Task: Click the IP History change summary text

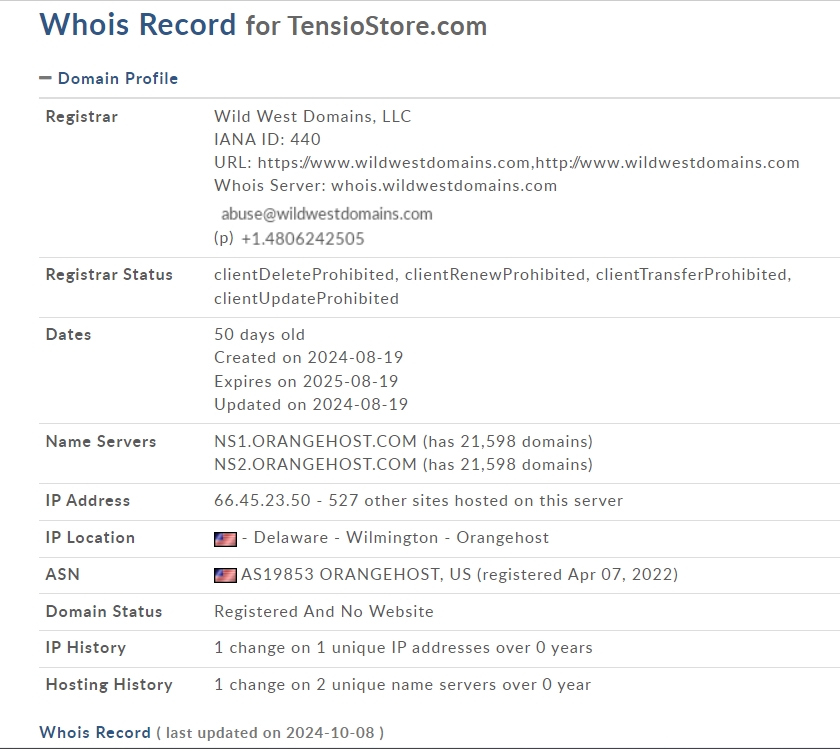Action: click(x=403, y=648)
